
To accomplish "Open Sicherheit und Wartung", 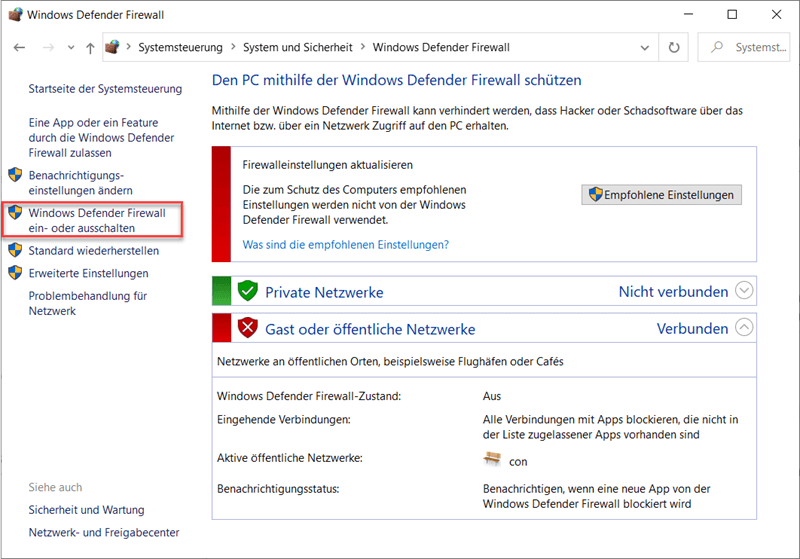I will 86,510.
